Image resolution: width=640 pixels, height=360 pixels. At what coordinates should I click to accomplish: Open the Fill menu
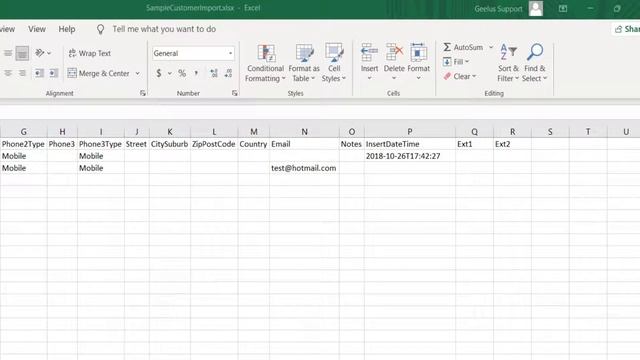(456, 62)
